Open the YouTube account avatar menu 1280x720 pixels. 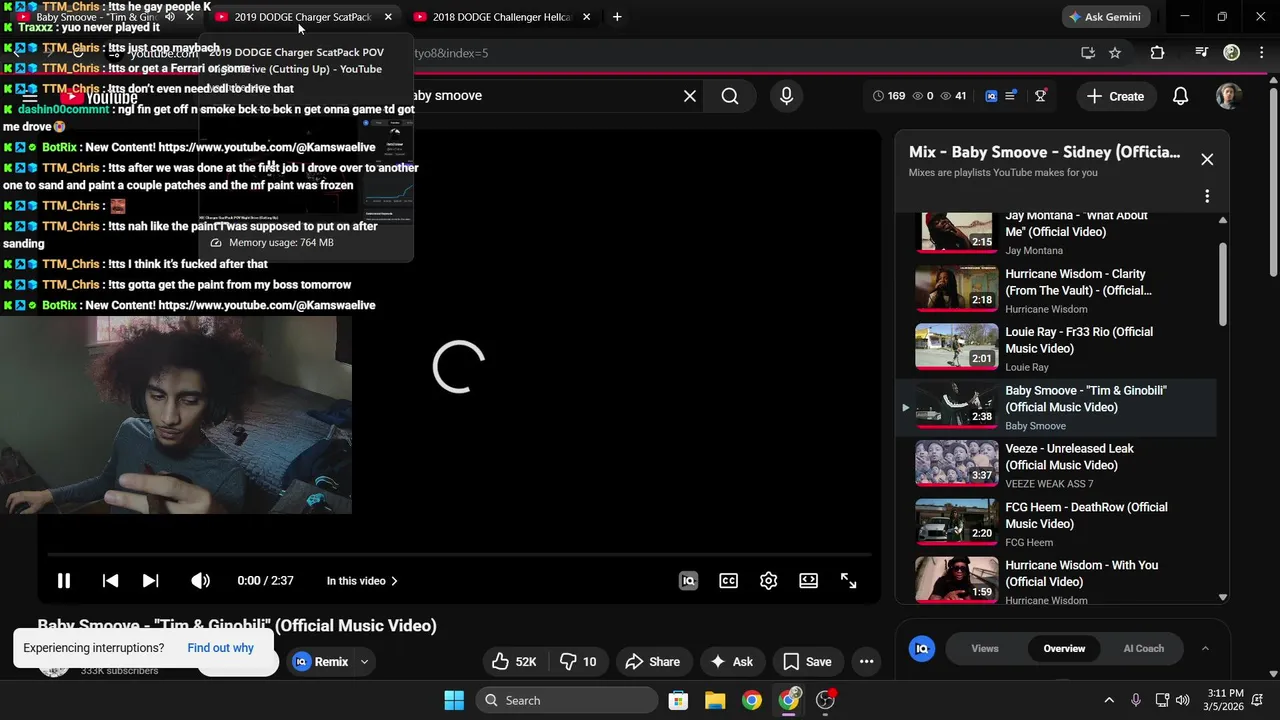[1228, 96]
